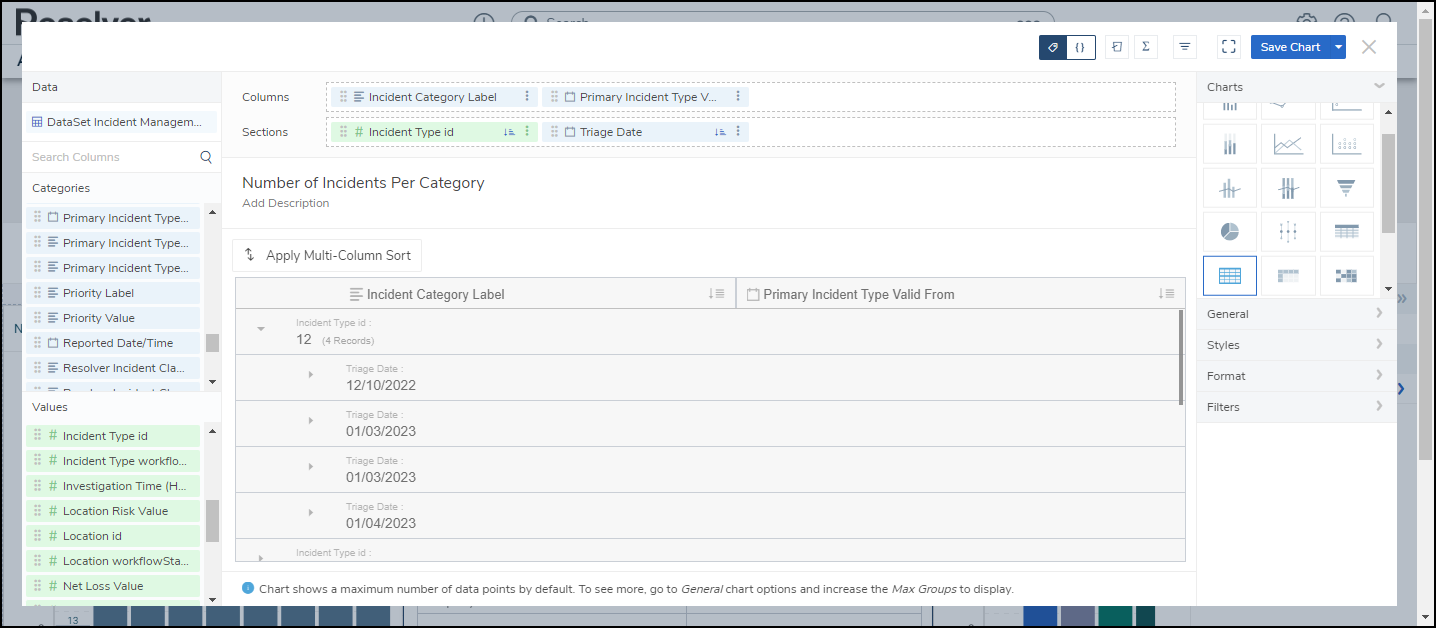Screen dimensions: 1436x628
Task: Sort the Primary Incident Type Valid From header
Action: 1166,294
